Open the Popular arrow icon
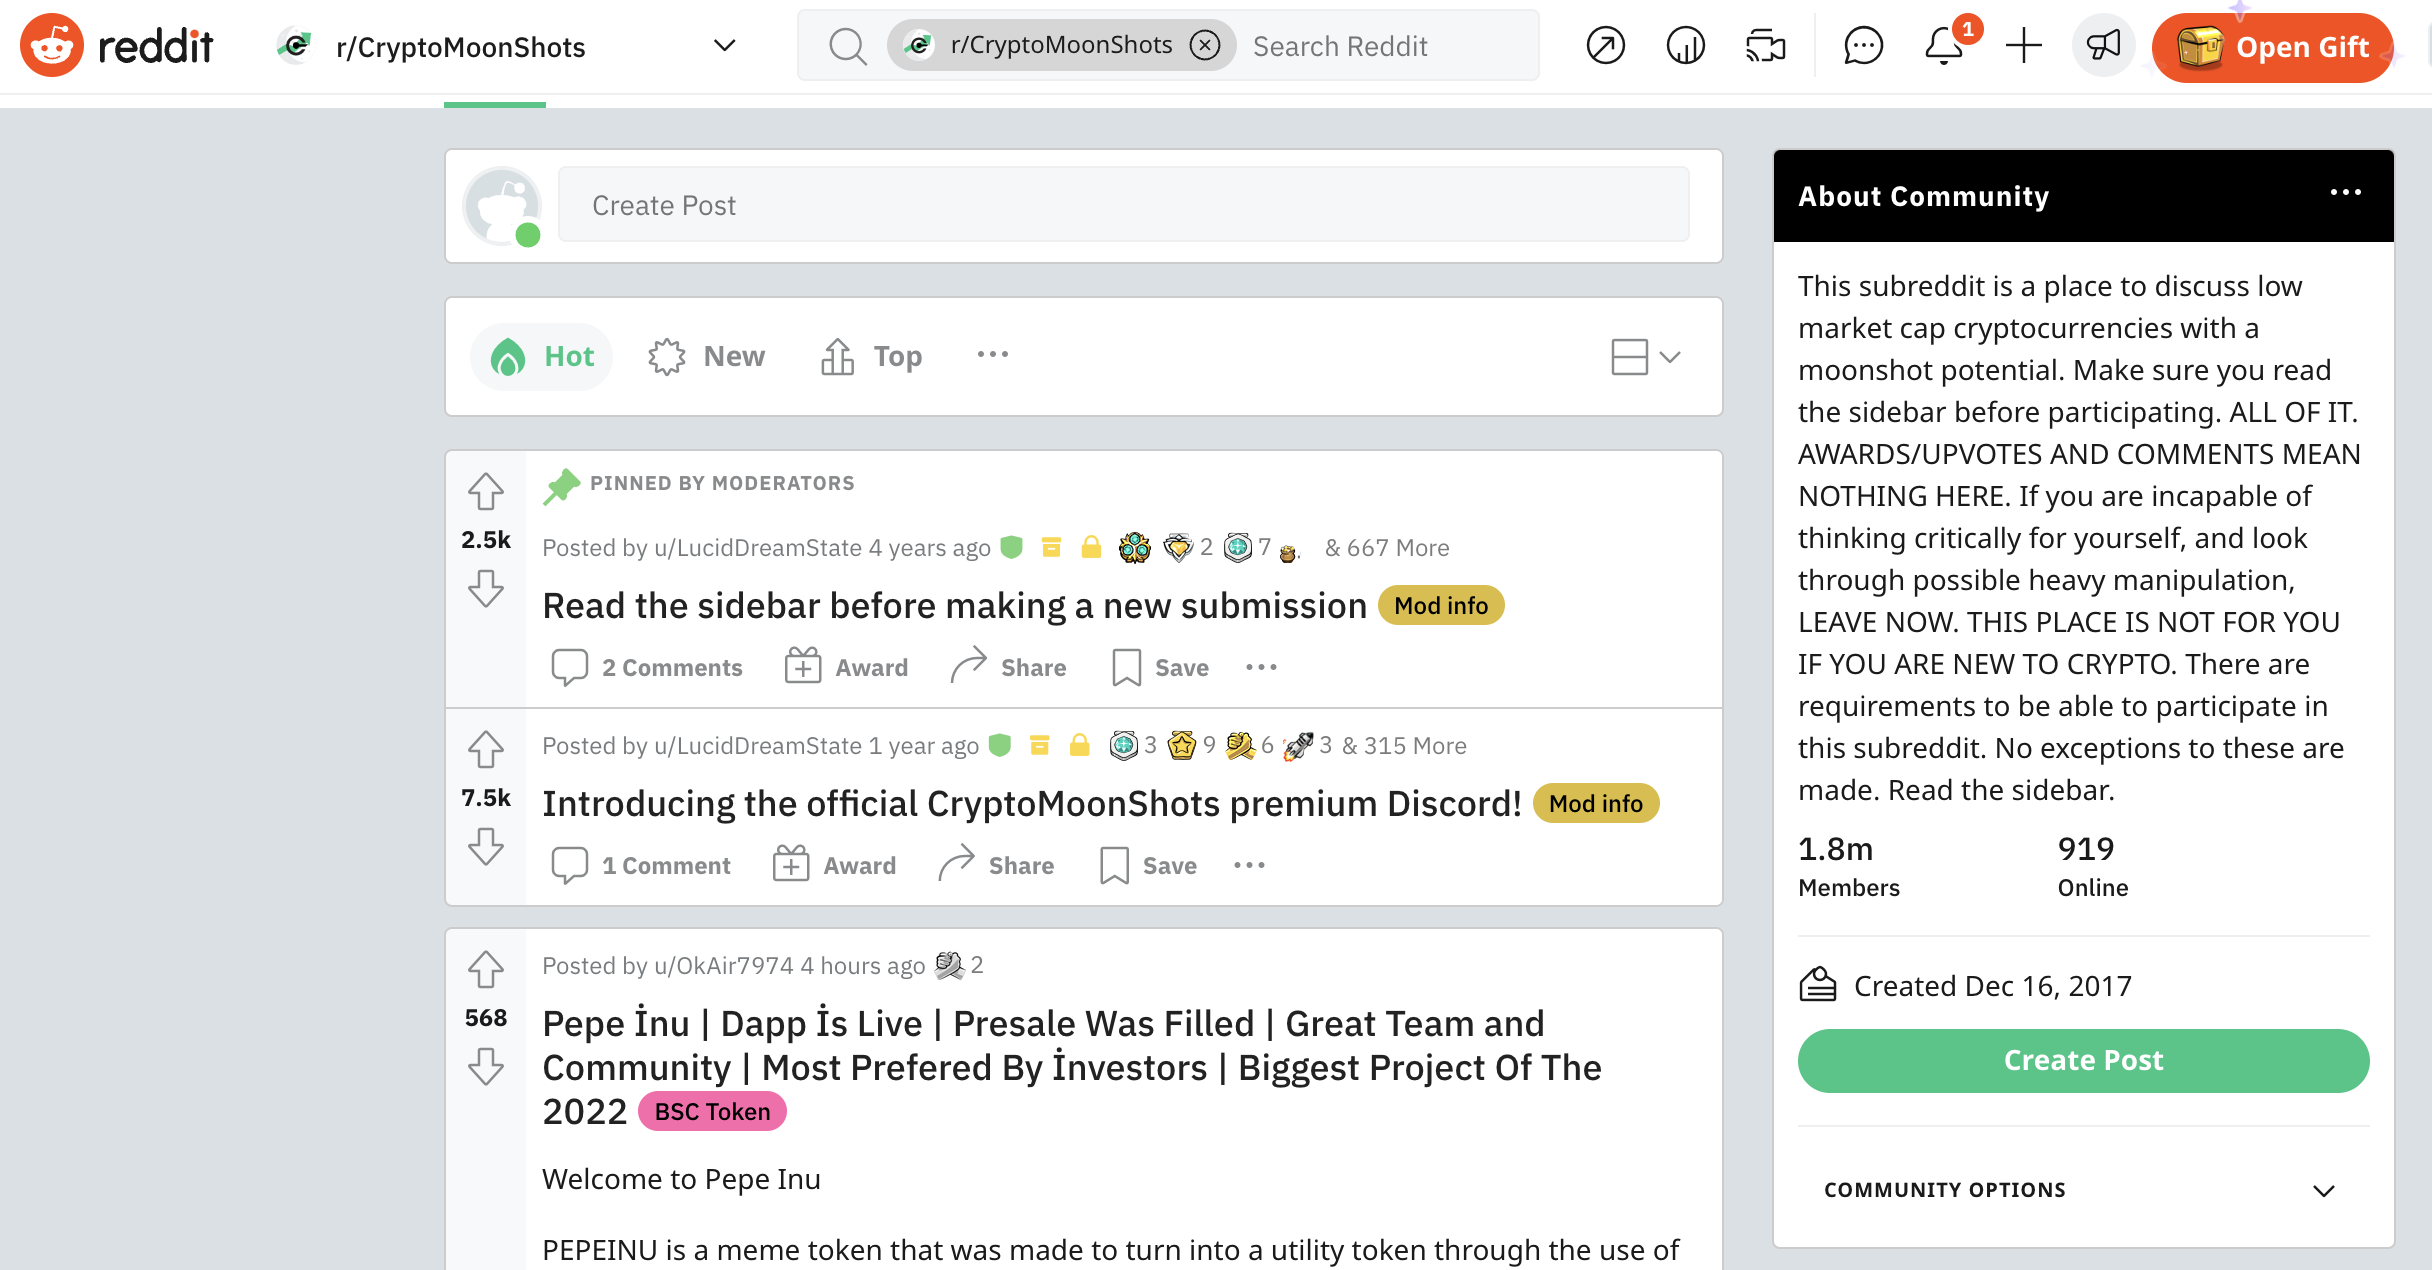 pyautogui.click(x=1606, y=46)
